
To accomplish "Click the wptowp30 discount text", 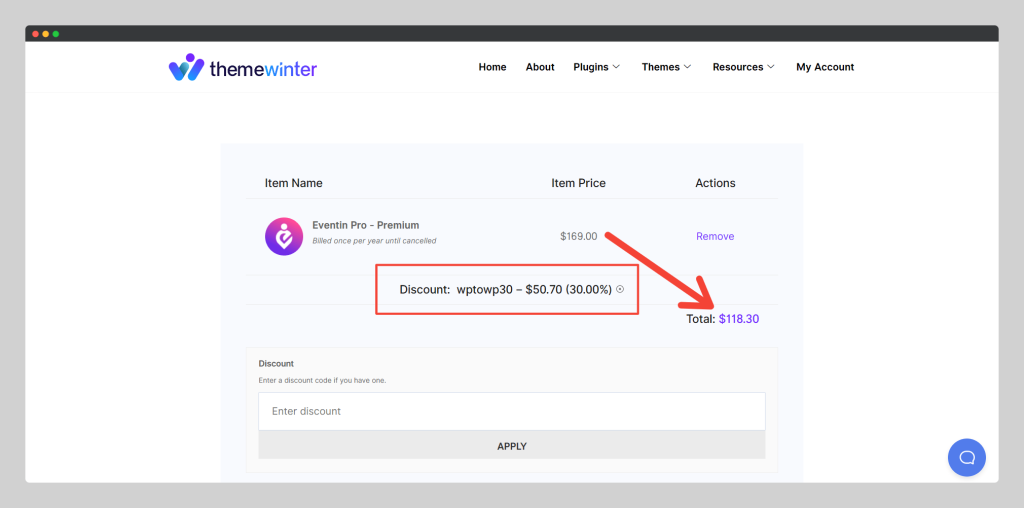I will pos(534,289).
